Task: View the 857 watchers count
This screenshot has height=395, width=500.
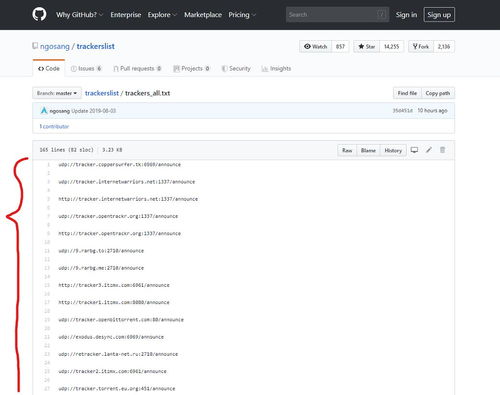Action: (x=340, y=47)
